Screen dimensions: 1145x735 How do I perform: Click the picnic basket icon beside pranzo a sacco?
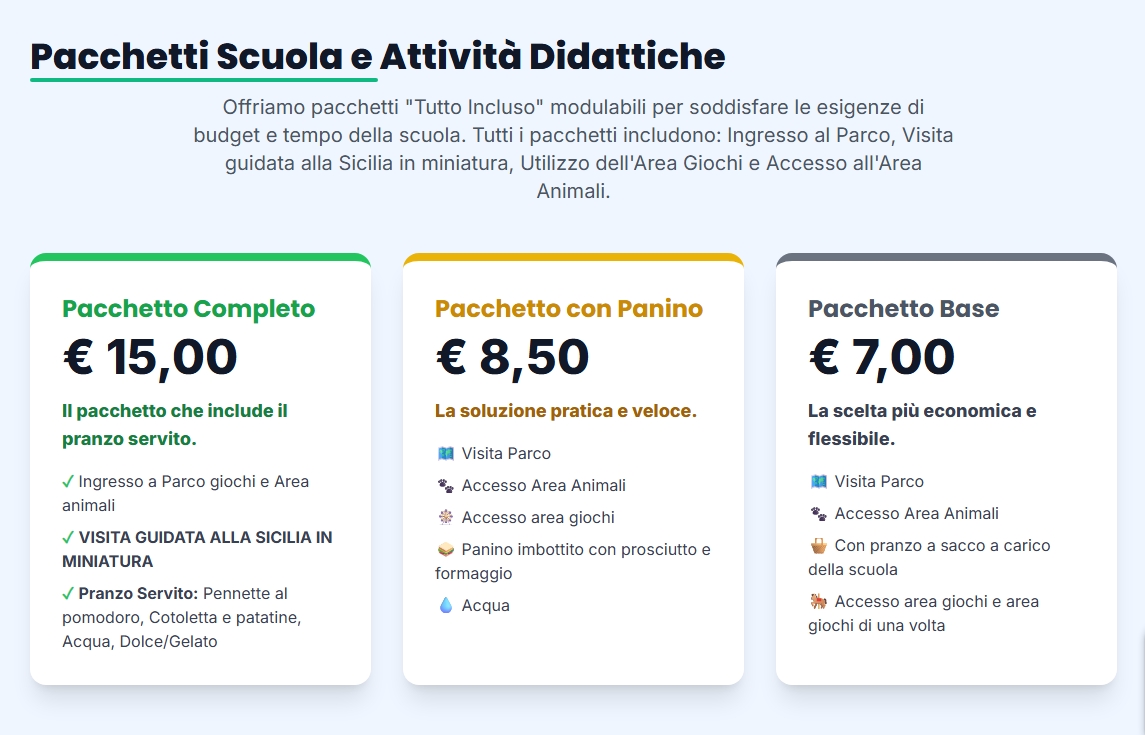pyautogui.click(x=819, y=546)
